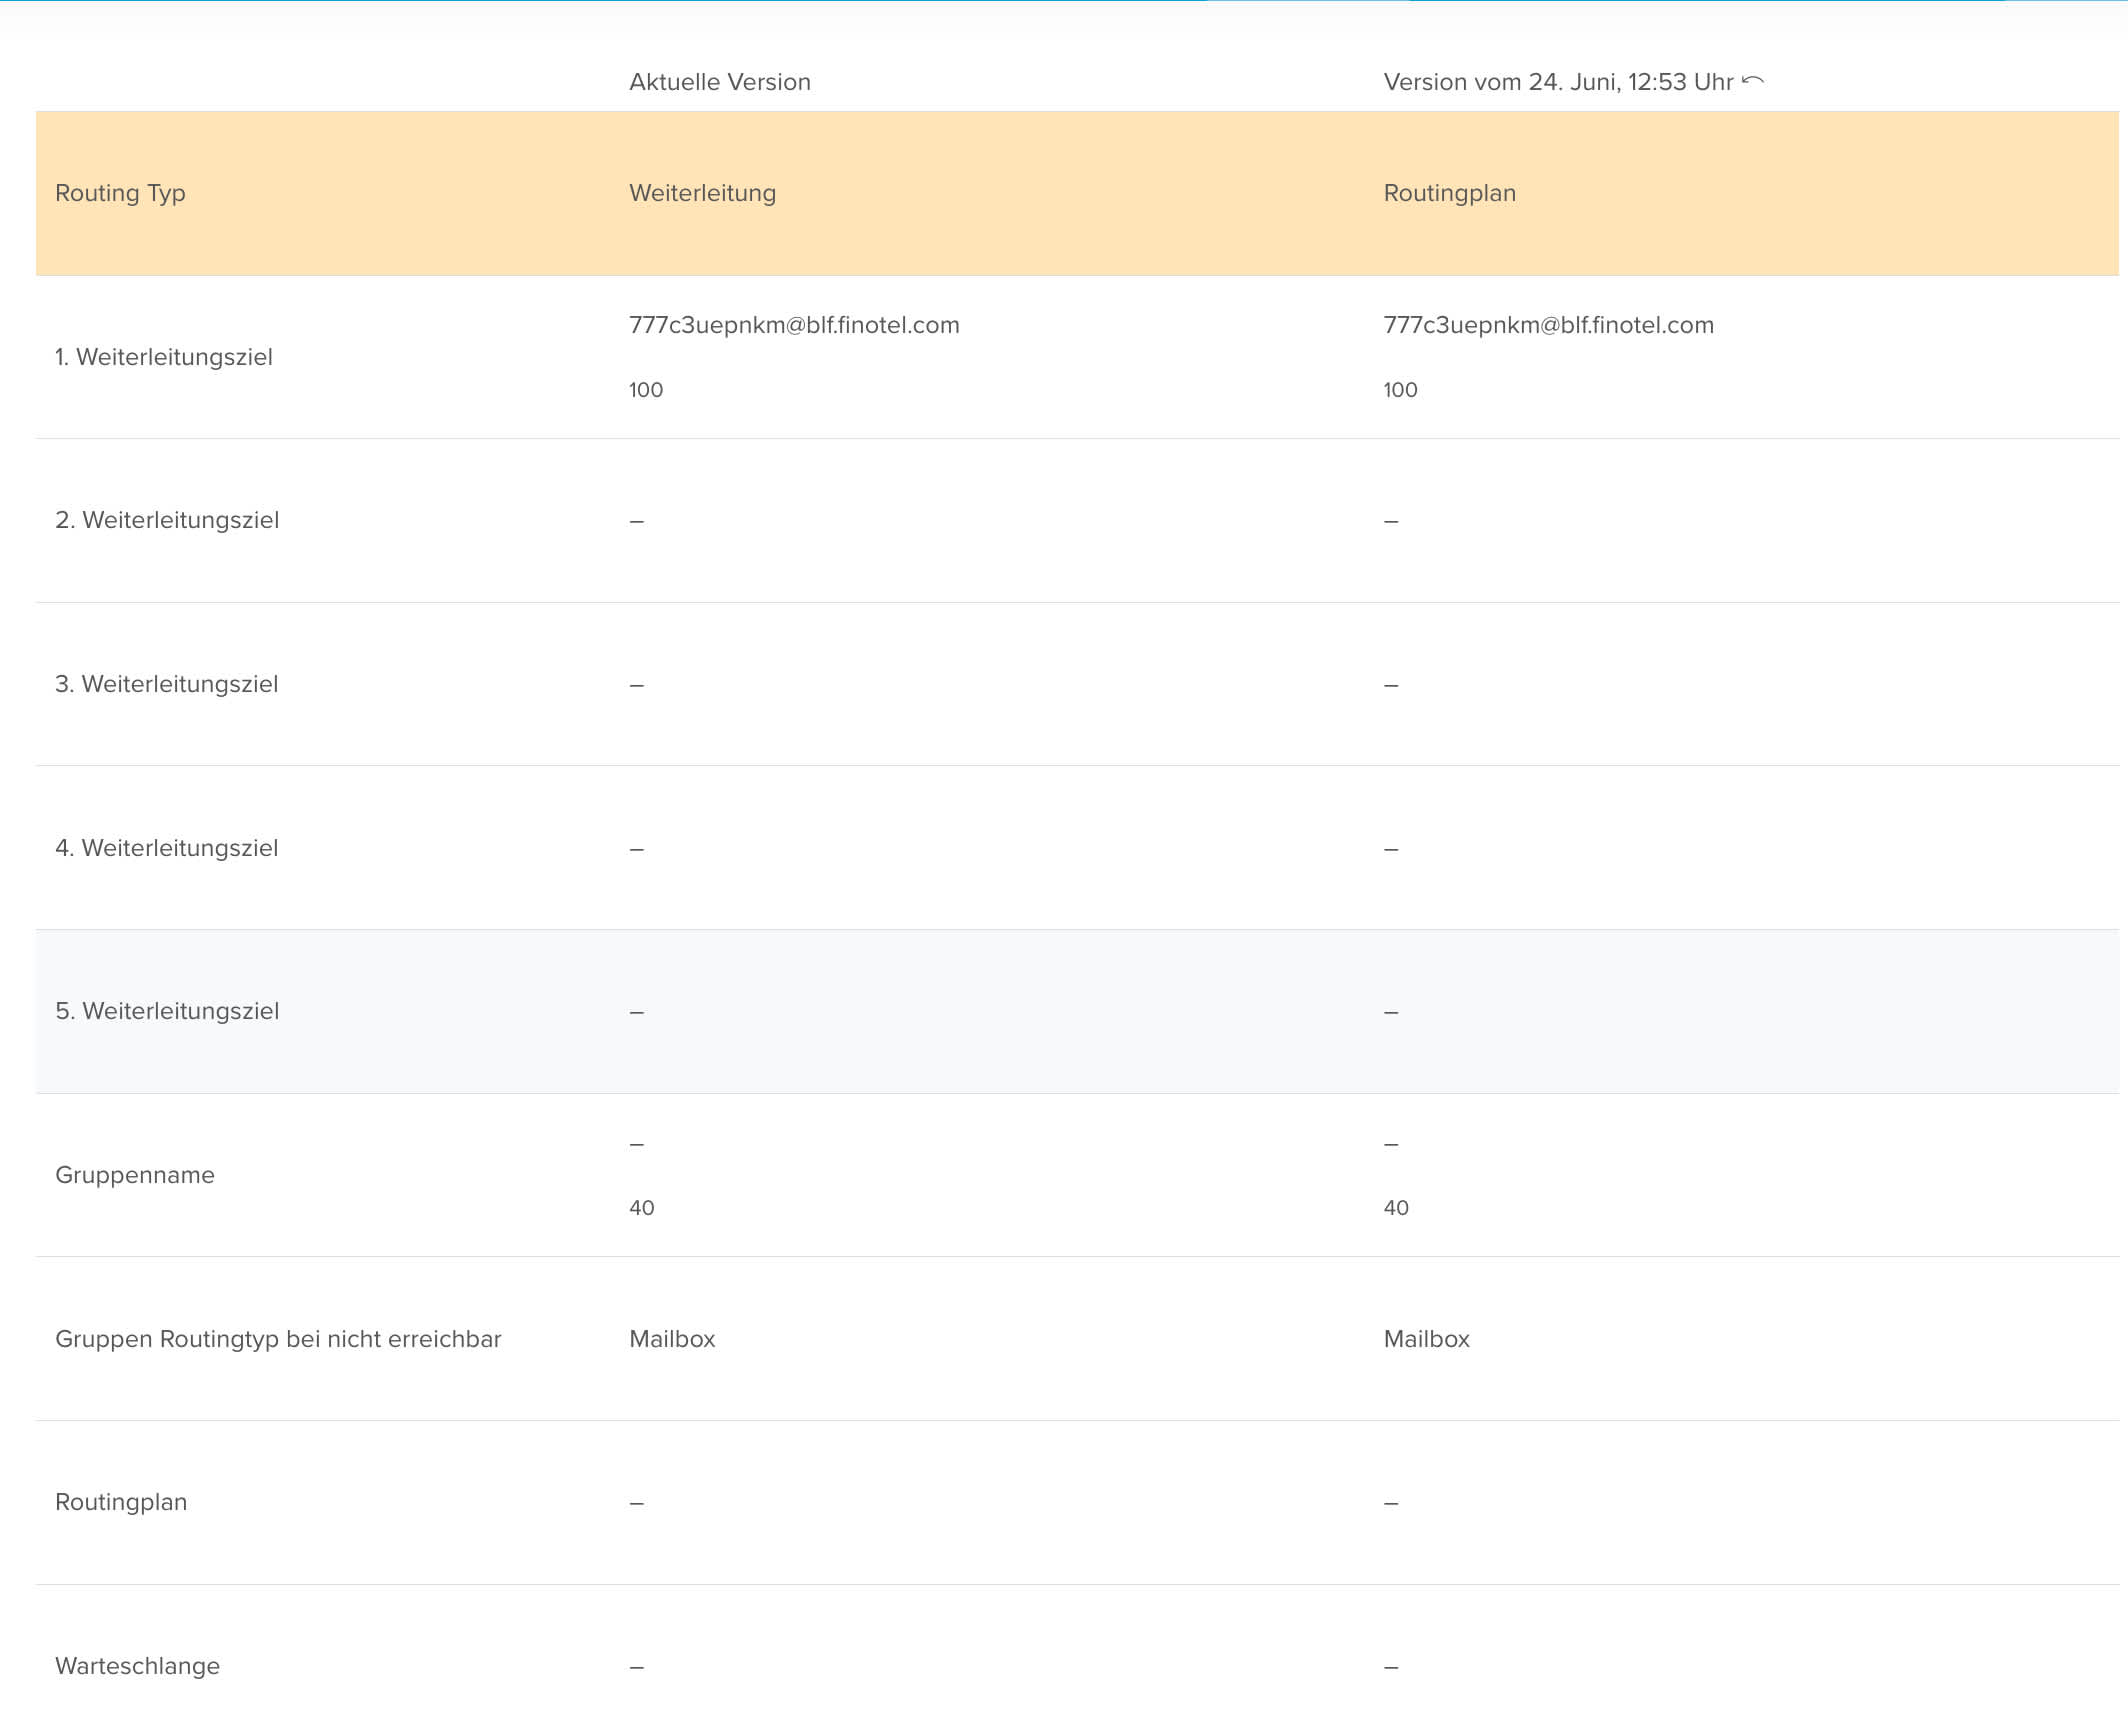Click the 'Warteschlange' row label
The width and height of the screenshot is (2128, 1736).
tap(137, 1666)
